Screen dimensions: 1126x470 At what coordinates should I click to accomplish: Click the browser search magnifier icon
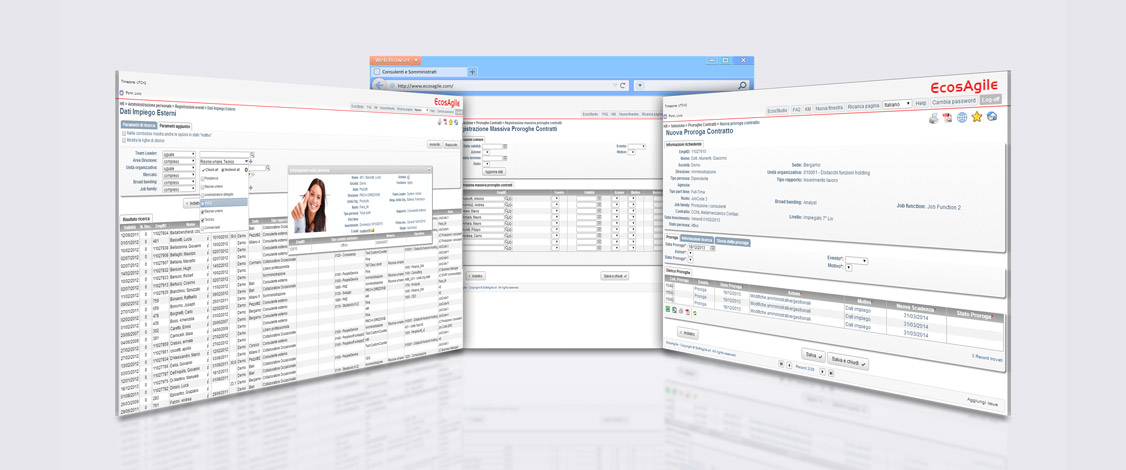pyautogui.click(x=742, y=85)
